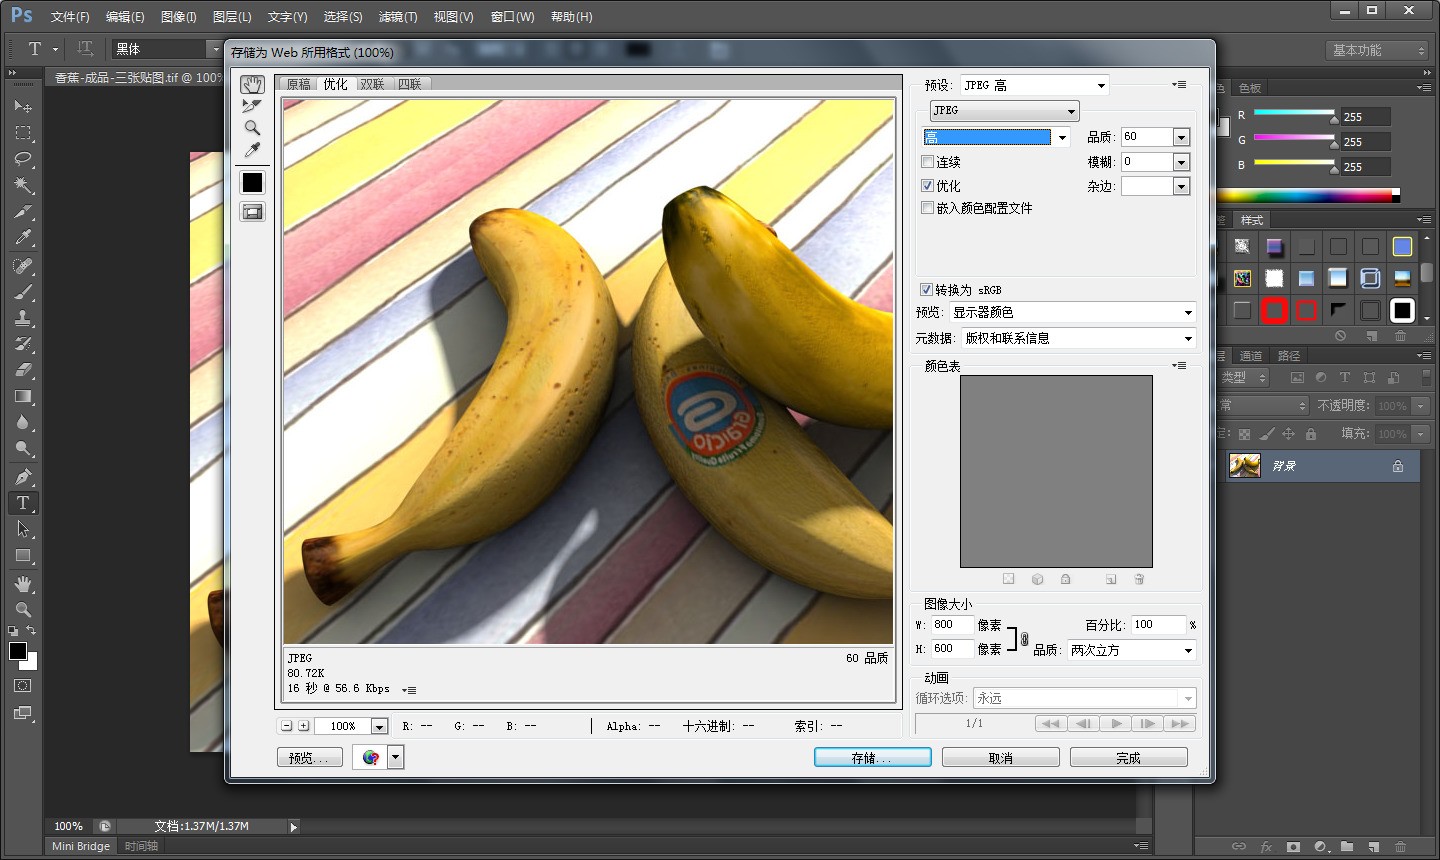This screenshot has height=860, width=1440.
Task: Open the compression quality 高 dropdown
Action: coord(996,137)
